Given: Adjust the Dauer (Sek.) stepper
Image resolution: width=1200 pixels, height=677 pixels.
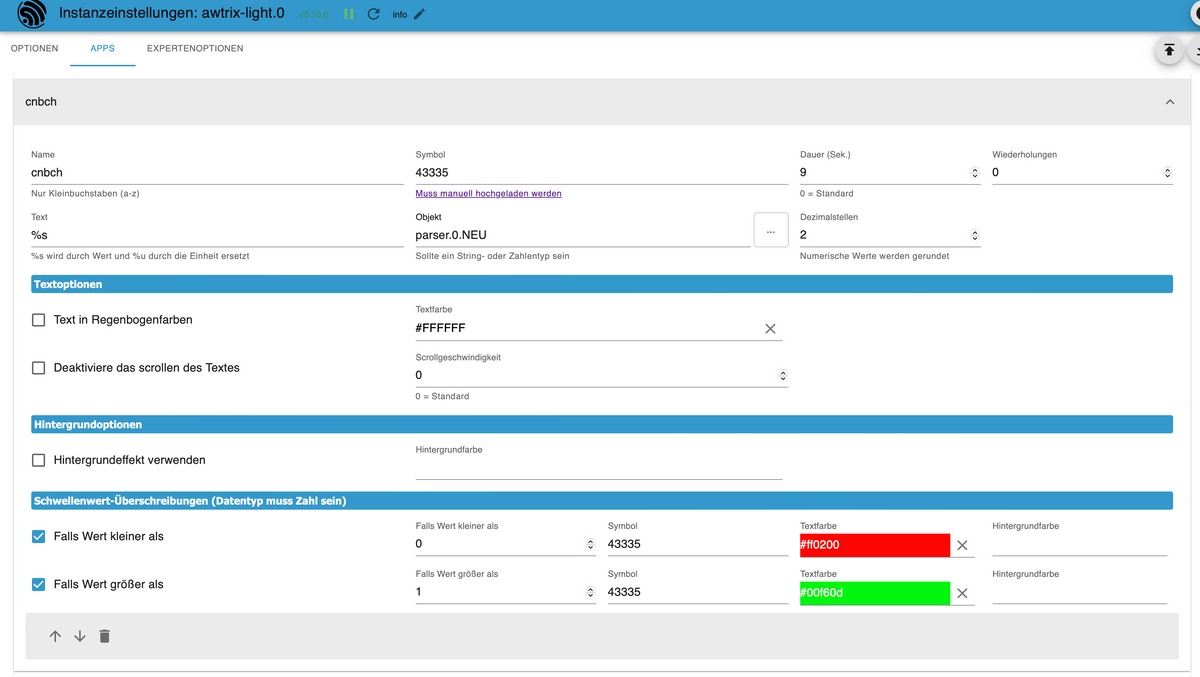Looking at the screenshot, I should [x=975, y=173].
